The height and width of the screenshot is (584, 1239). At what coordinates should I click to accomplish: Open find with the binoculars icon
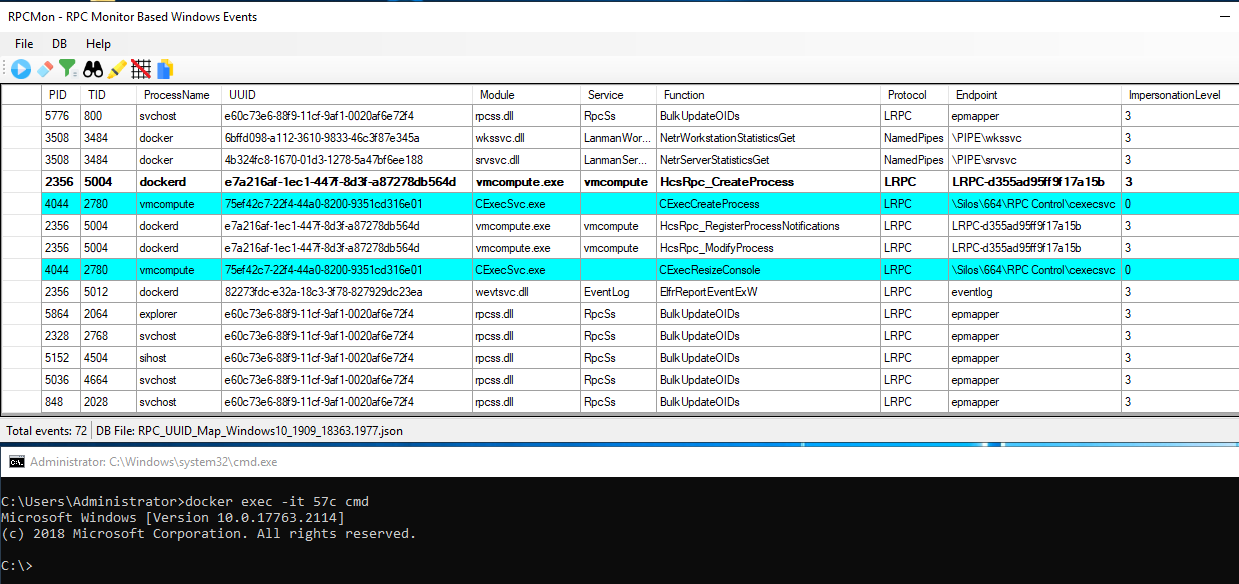point(93,69)
